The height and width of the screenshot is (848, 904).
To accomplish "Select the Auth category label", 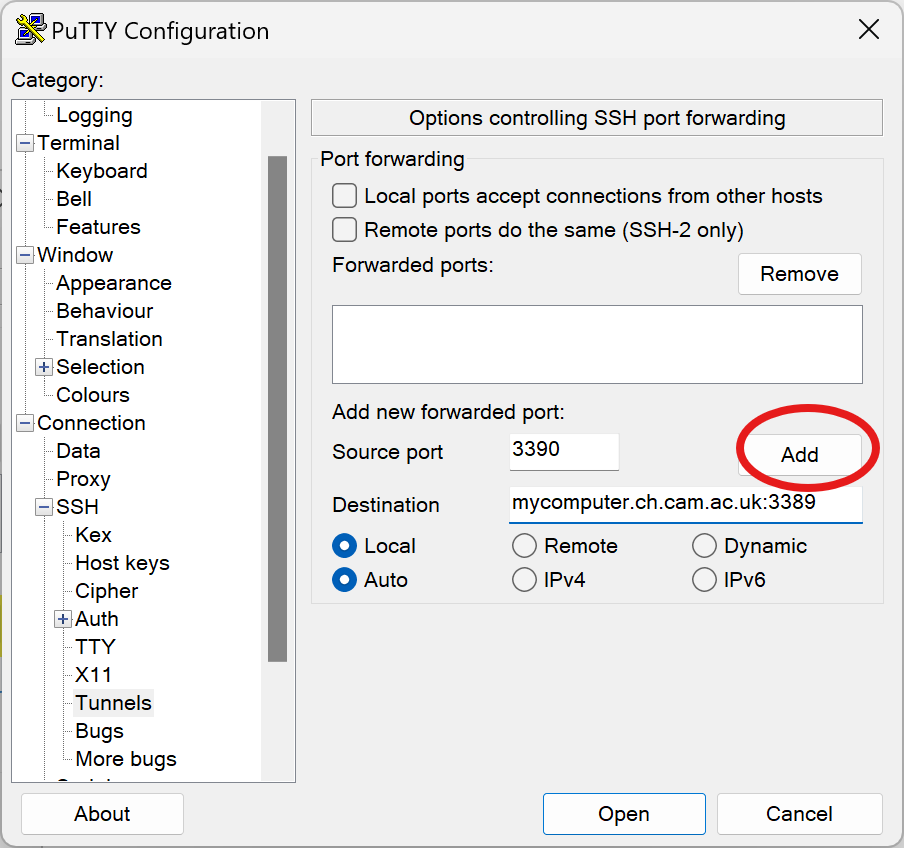I will [97, 619].
